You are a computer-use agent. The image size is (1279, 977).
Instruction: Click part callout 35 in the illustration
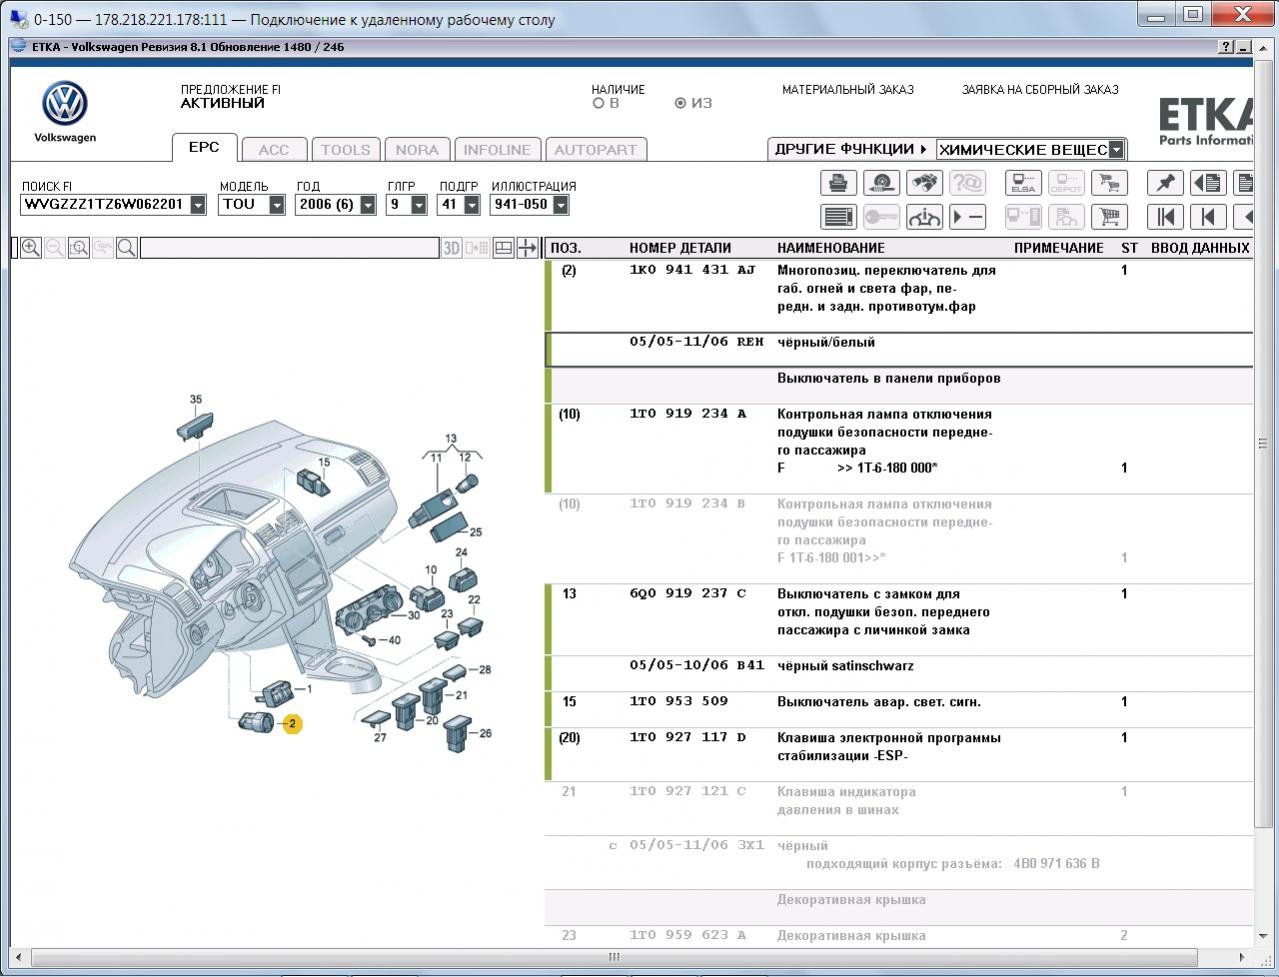tap(196, 400)
